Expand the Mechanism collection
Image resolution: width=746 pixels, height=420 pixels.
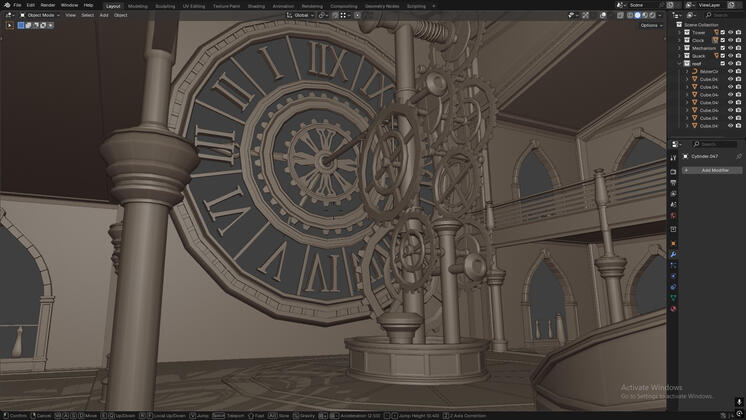tap(679, 48)
